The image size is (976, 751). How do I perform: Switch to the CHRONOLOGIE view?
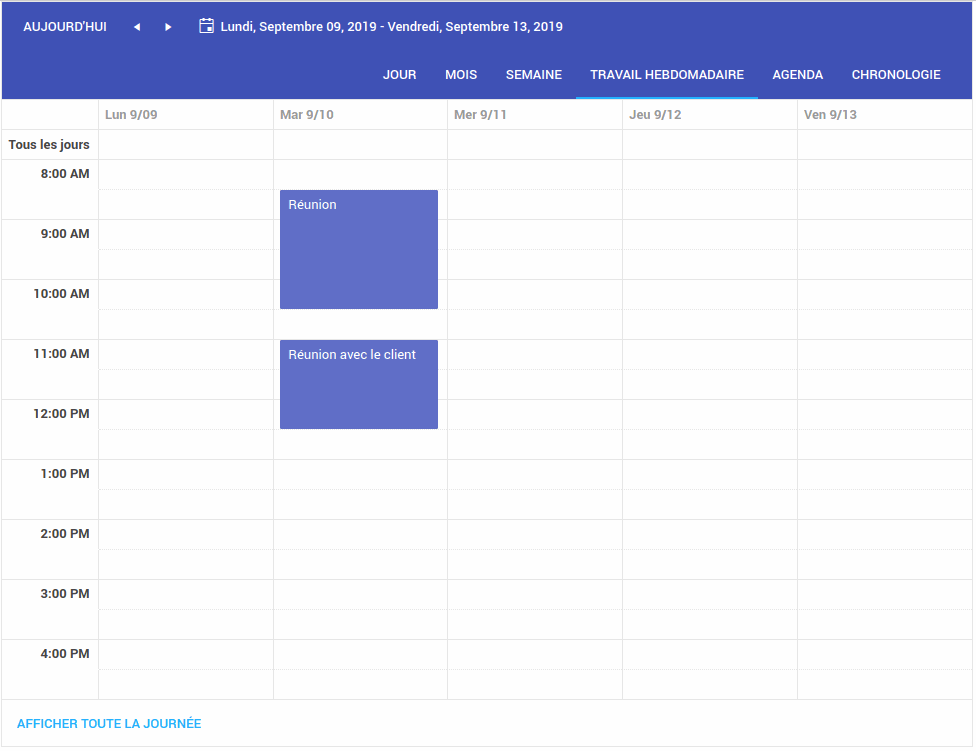[x=896, y=75]
